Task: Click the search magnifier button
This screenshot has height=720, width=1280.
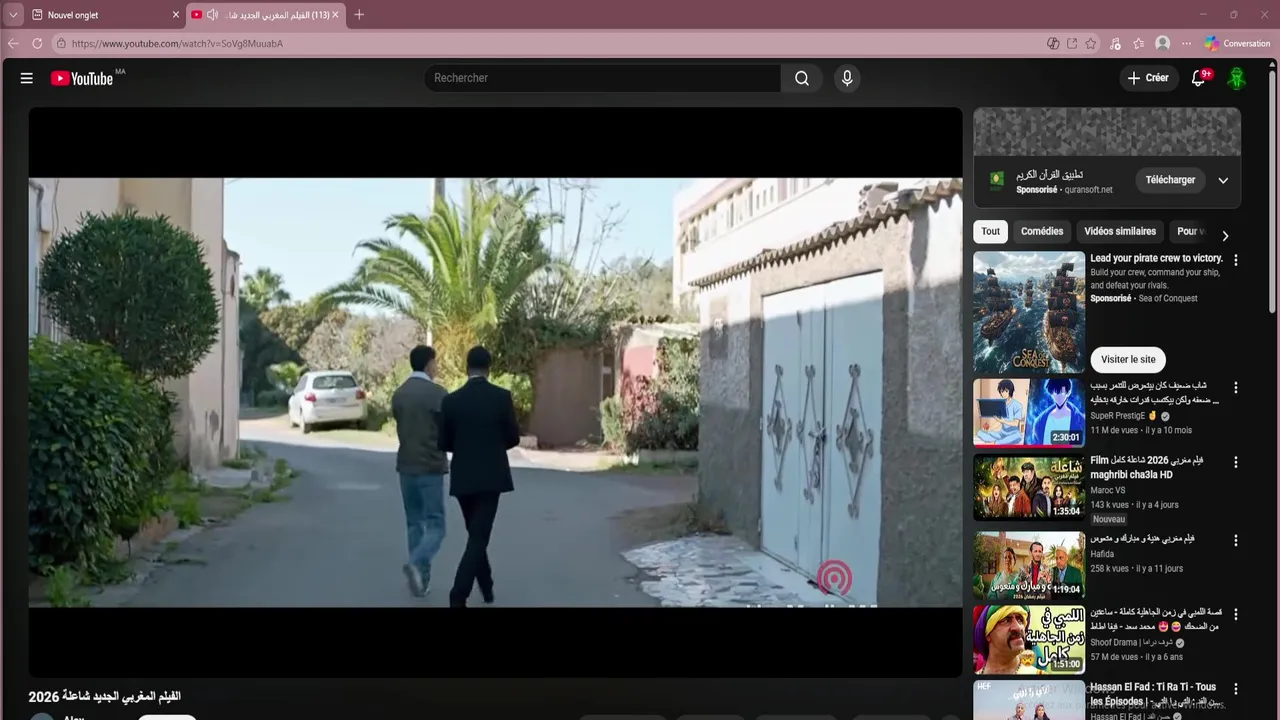Action: pos(802,78)
